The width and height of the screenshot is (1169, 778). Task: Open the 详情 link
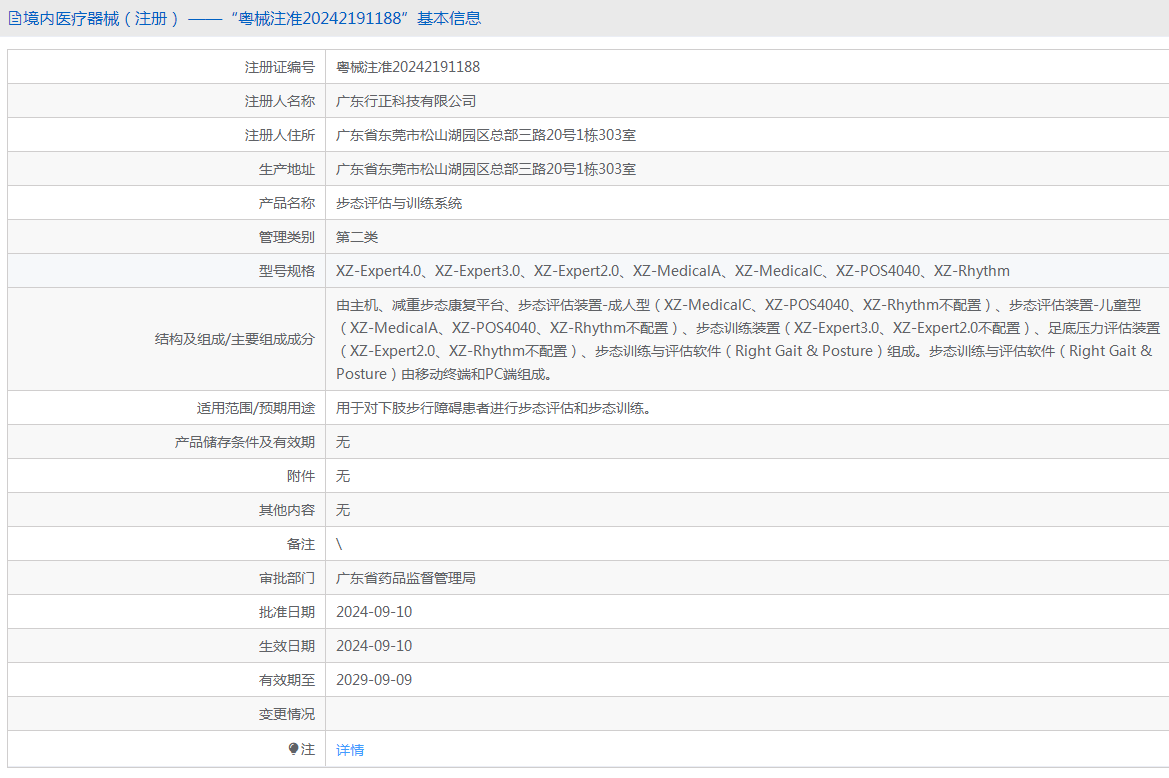point(350,750)
